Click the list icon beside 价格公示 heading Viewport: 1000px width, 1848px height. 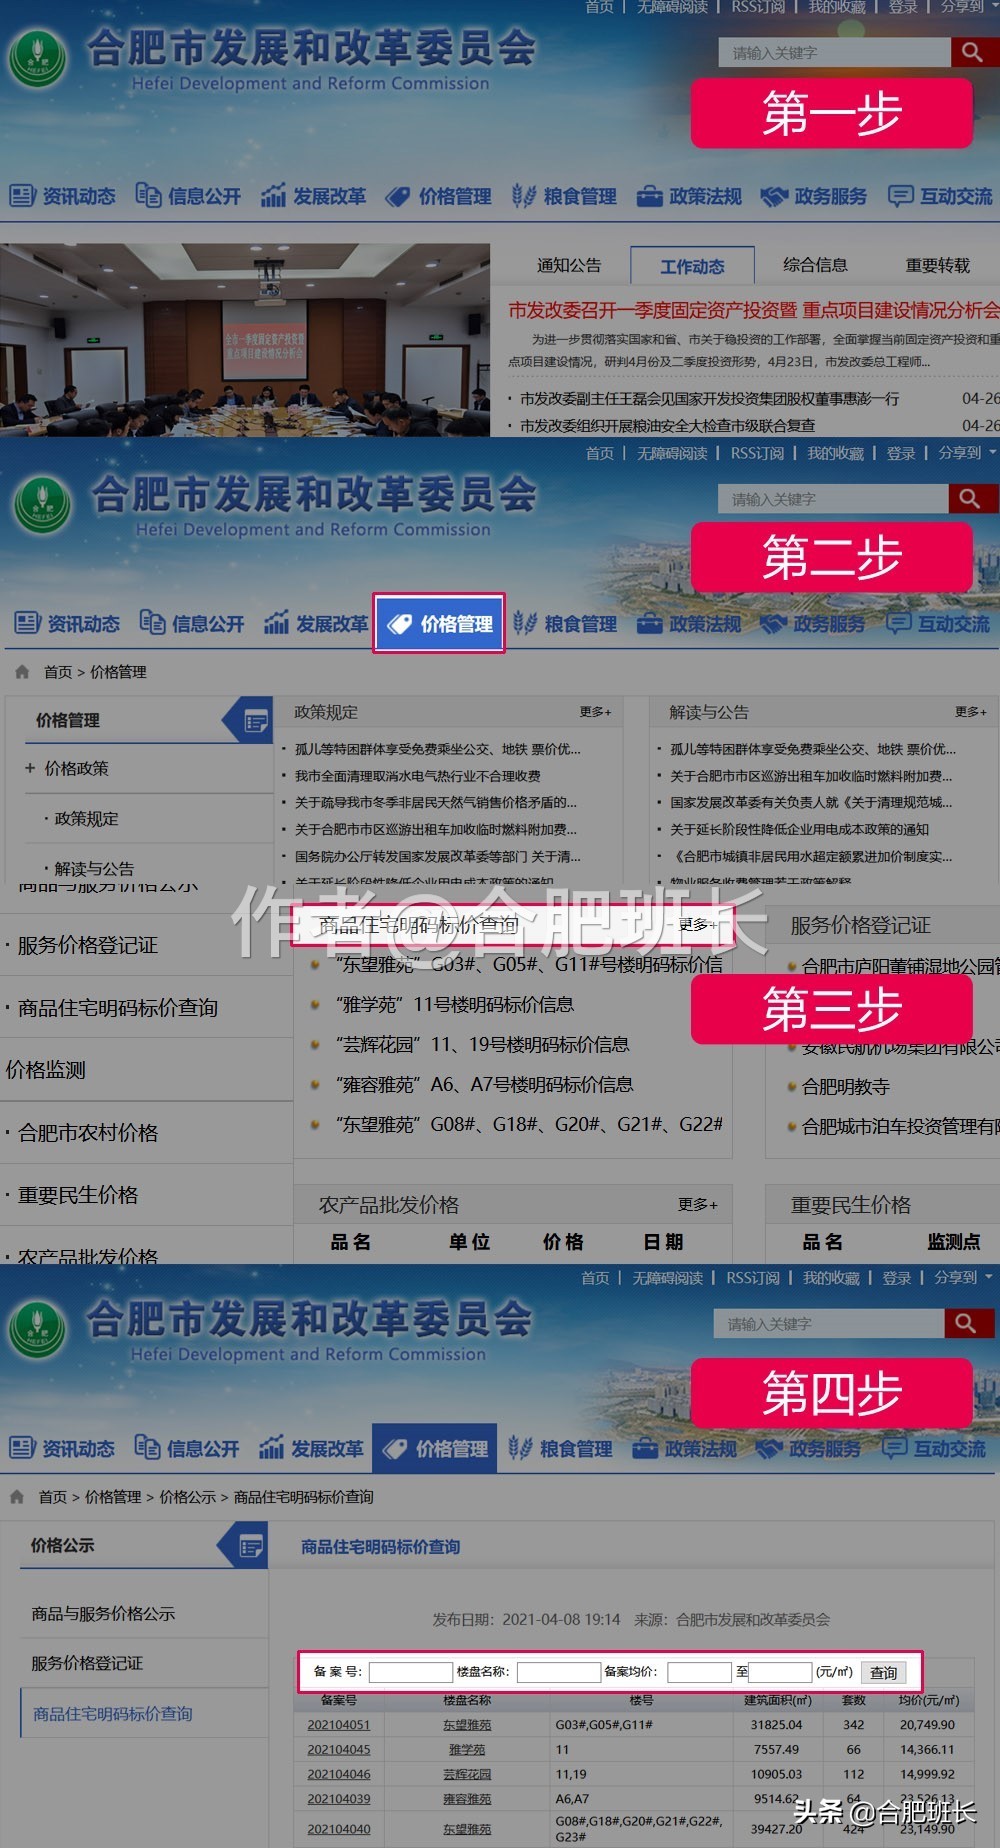pyautogui.click(x=251, y=1547)
